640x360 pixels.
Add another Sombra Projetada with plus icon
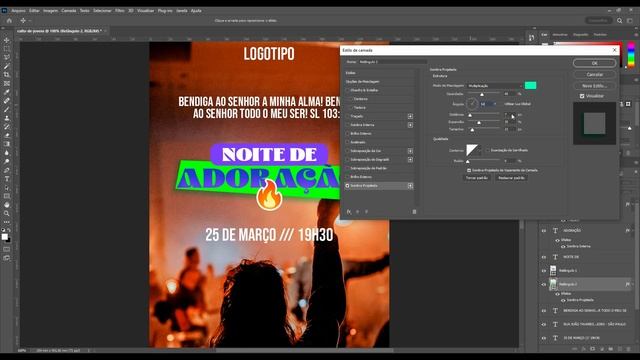click(410, 186)
